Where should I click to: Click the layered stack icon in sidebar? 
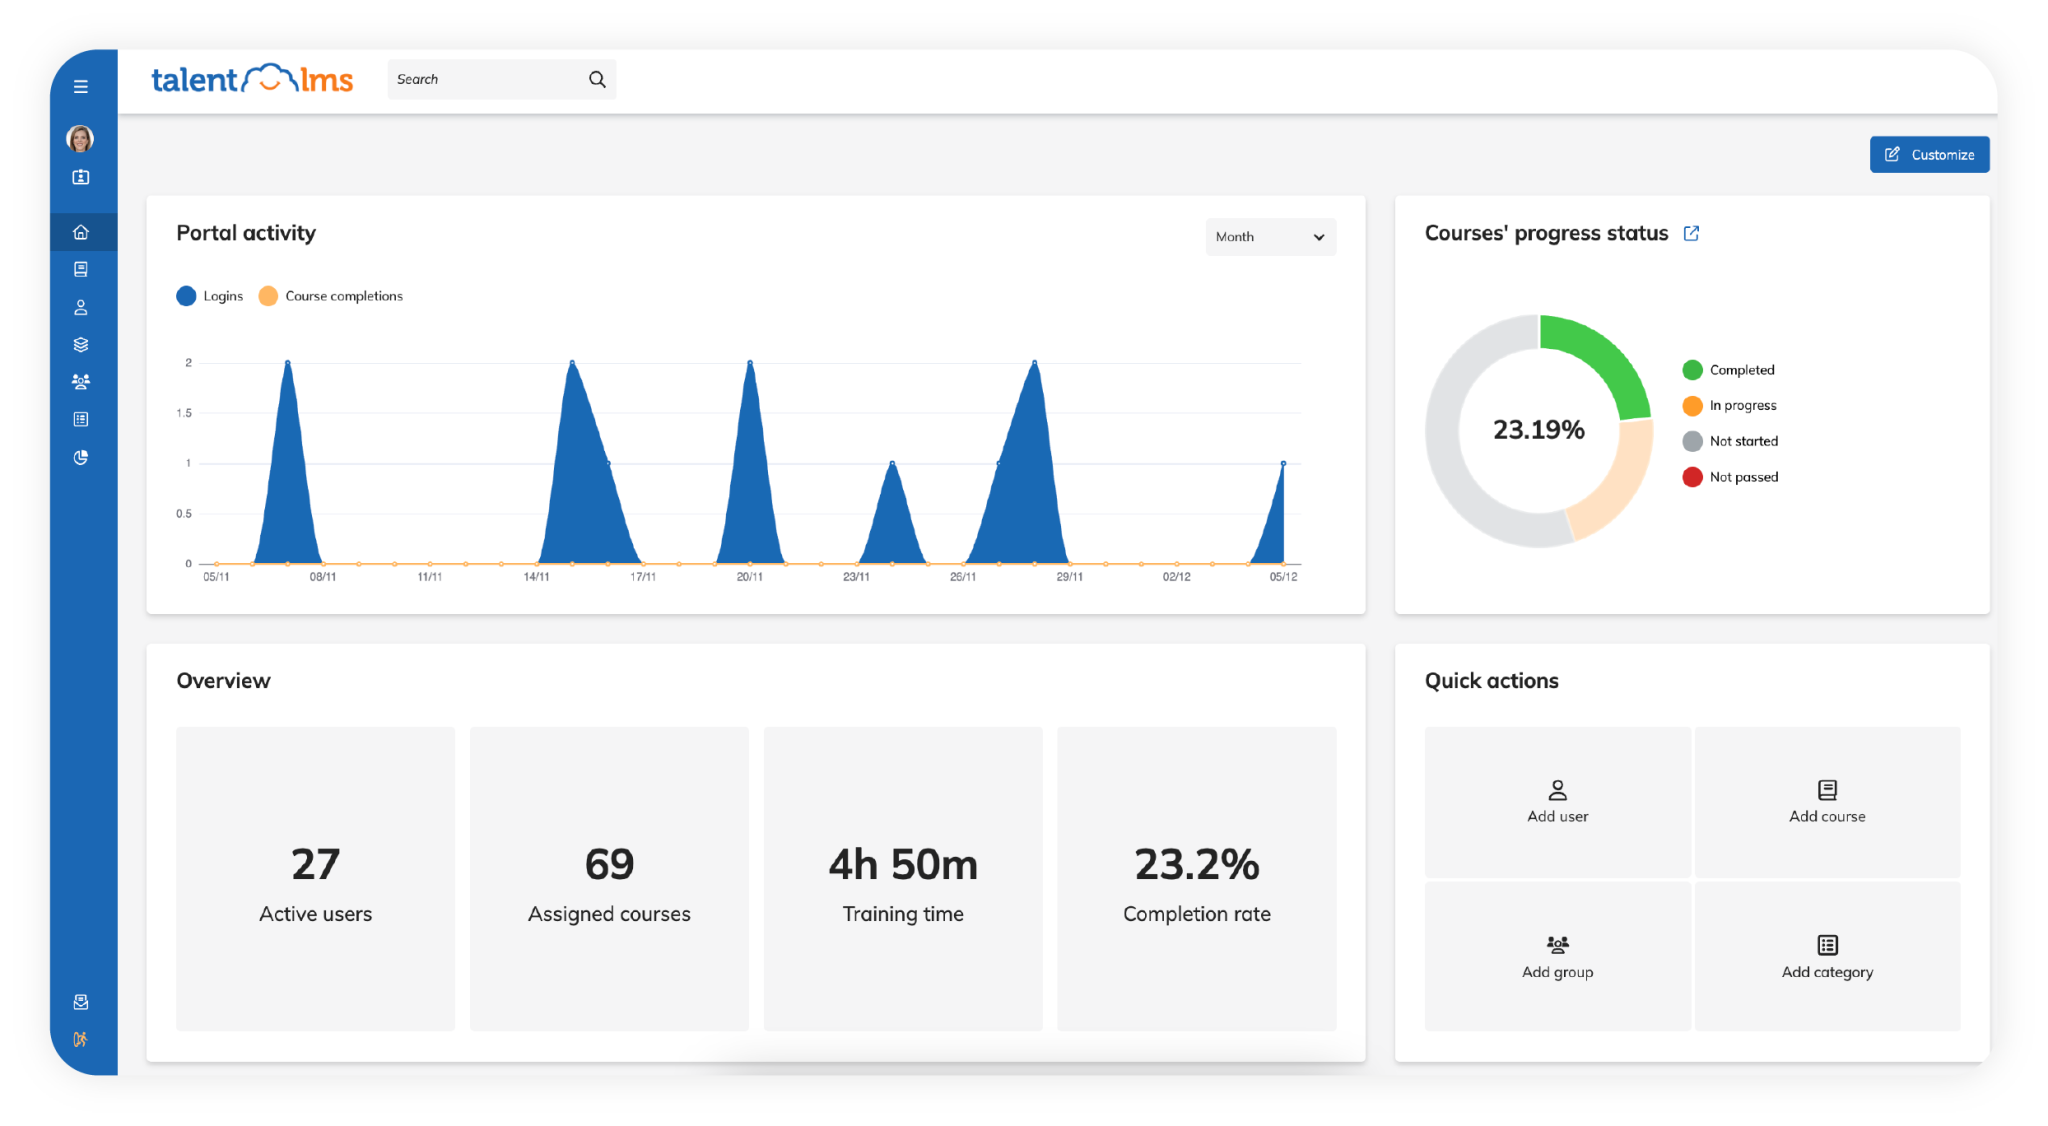(81, 344)
